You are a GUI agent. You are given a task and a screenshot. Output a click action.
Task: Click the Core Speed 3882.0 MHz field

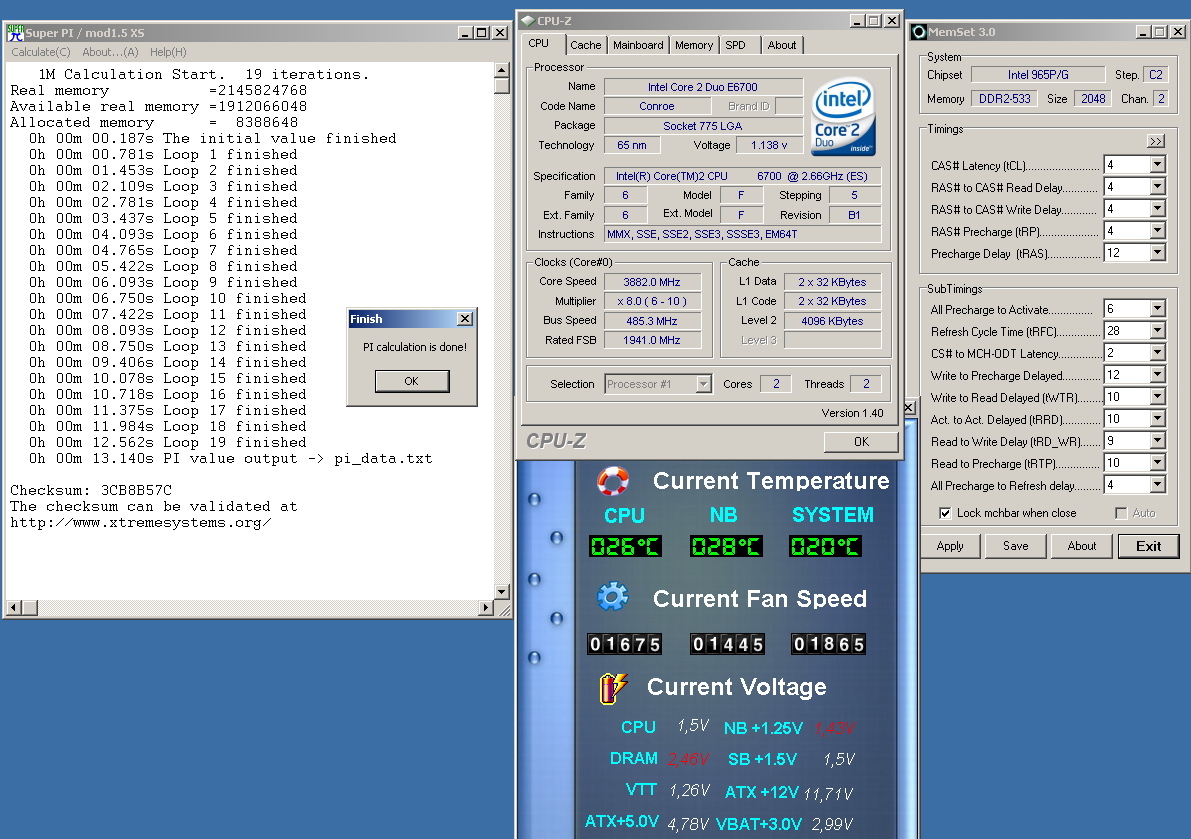[652, 282]
